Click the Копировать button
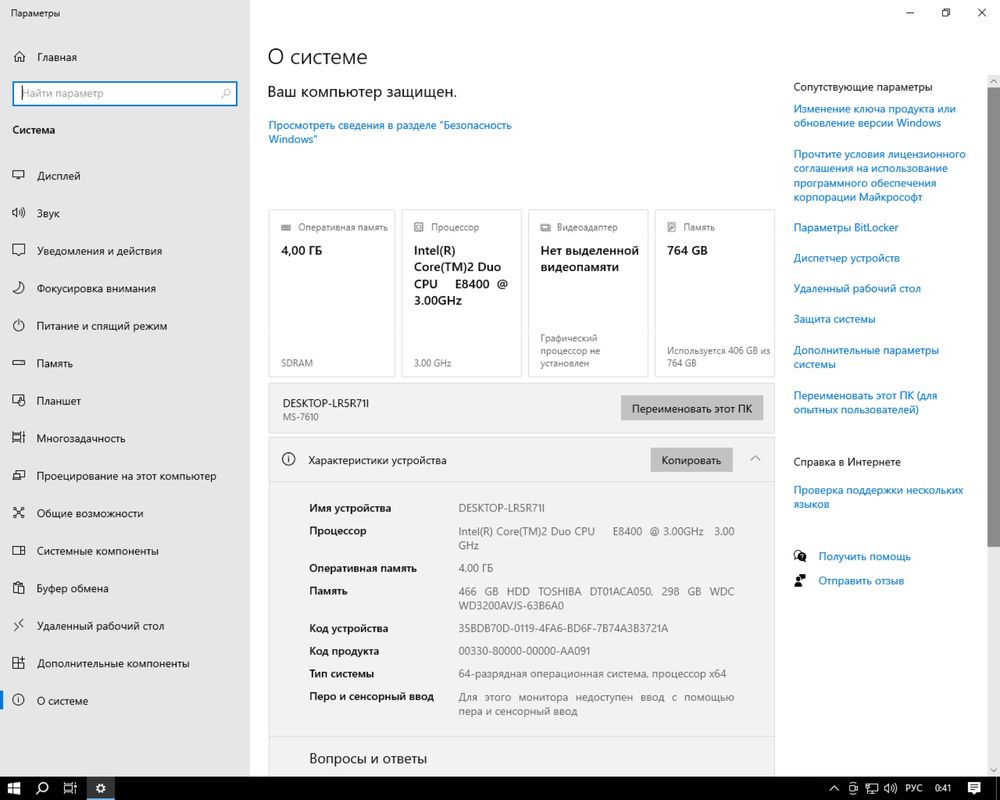The width and height of the screenshot is (1000, 800). (691, 460)
